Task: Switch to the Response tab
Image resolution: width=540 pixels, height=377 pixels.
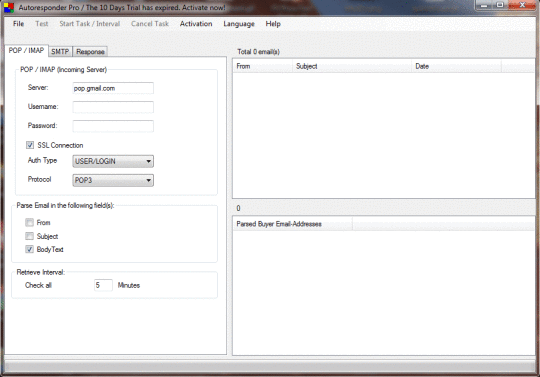Action: (x=90, y=52)
